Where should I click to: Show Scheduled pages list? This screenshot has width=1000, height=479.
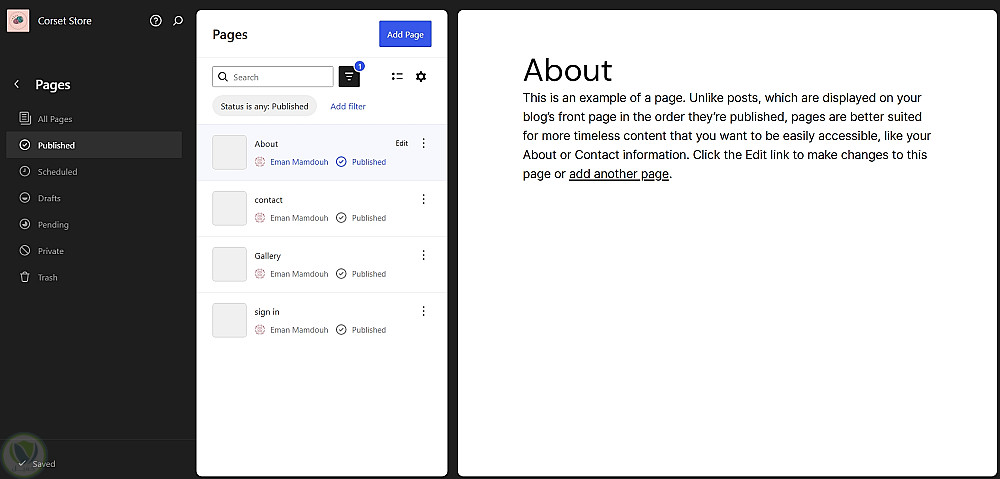pos(57,172)
